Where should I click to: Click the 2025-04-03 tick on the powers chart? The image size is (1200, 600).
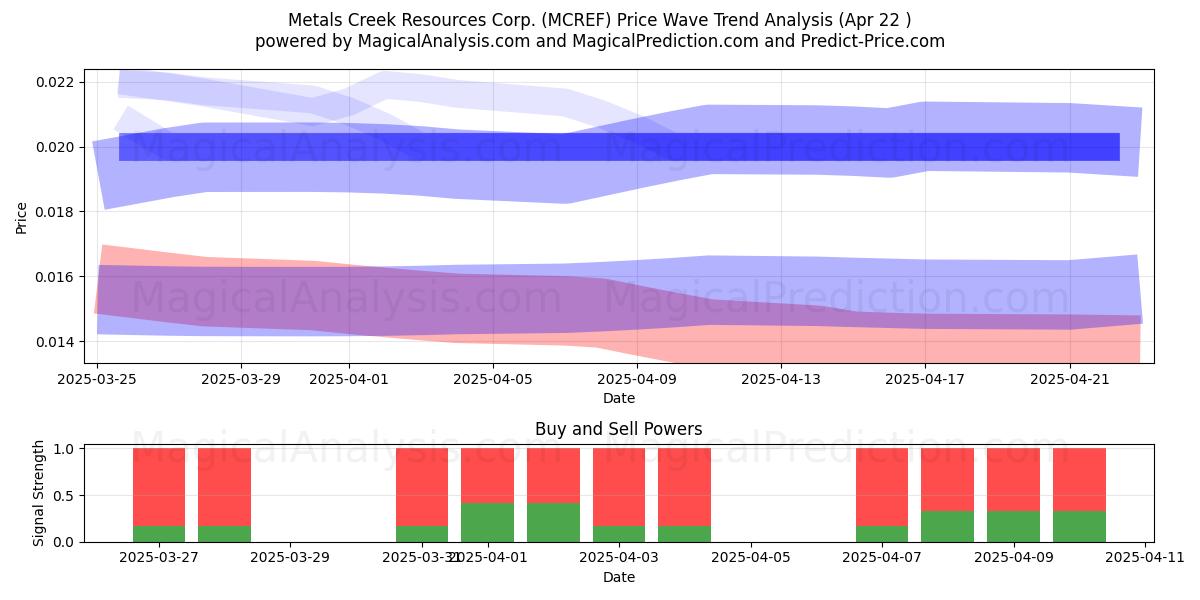point(619,558)
